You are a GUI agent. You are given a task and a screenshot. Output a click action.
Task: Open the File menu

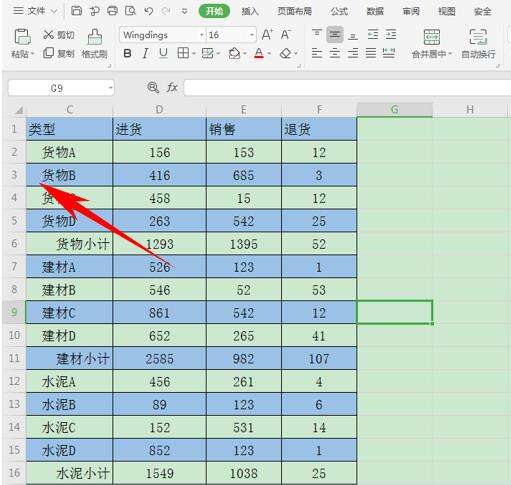[34, 11]
